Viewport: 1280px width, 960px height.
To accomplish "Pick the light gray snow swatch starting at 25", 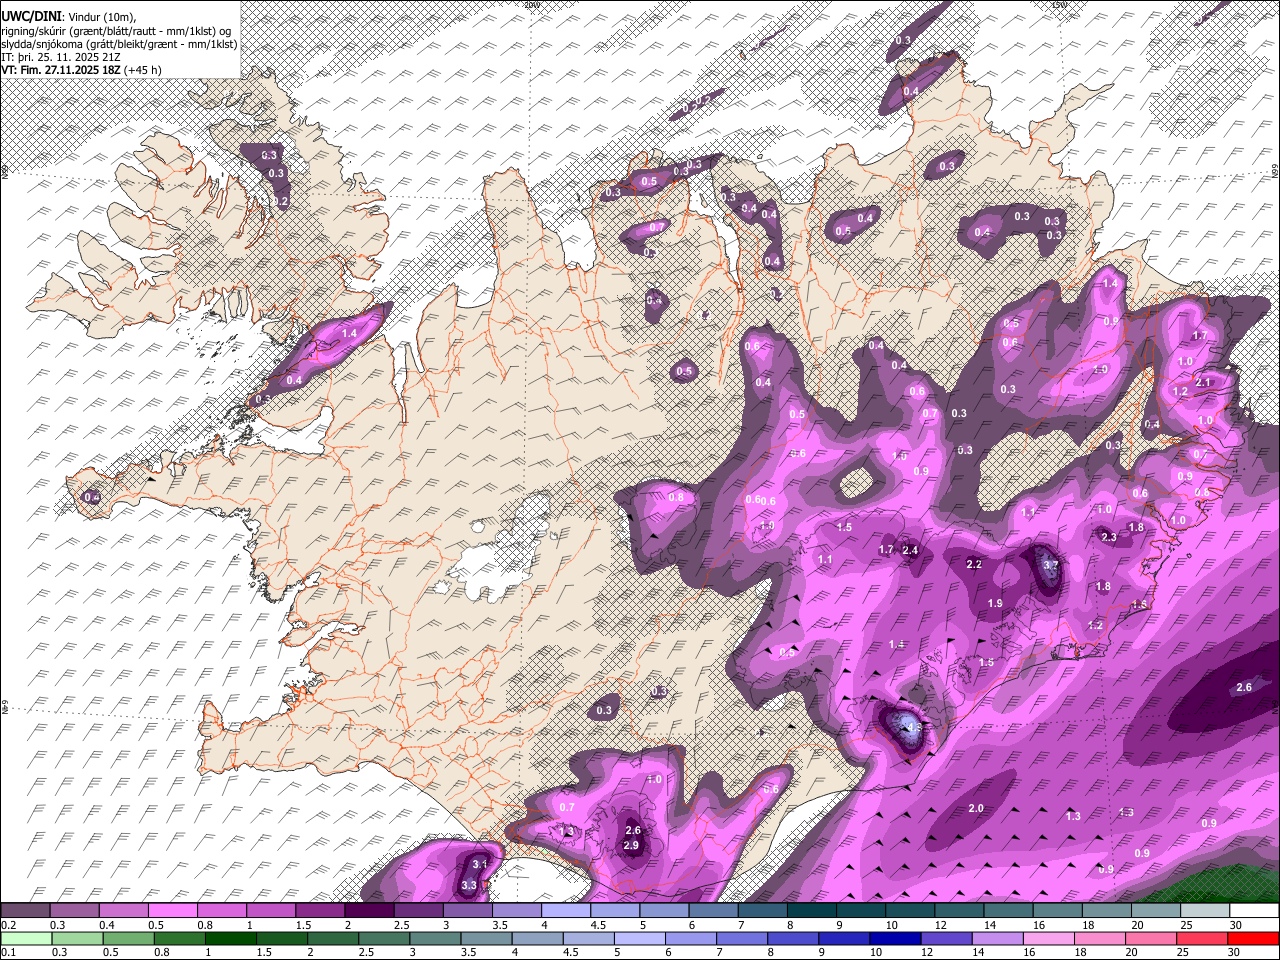I will pos(1205,910).
